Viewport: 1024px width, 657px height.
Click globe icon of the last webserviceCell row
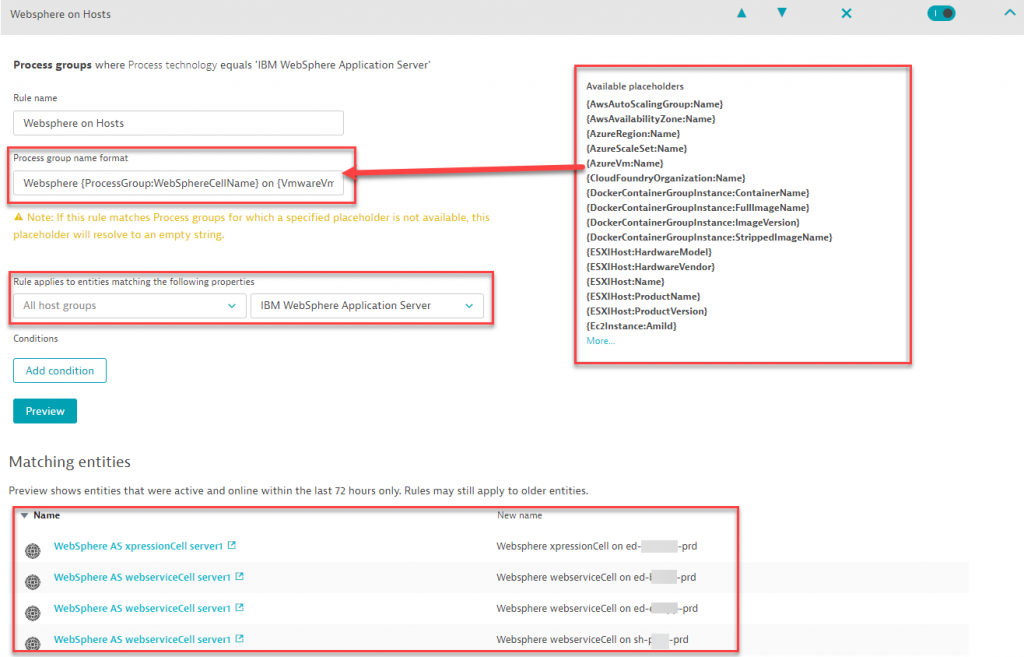(32, 641)
